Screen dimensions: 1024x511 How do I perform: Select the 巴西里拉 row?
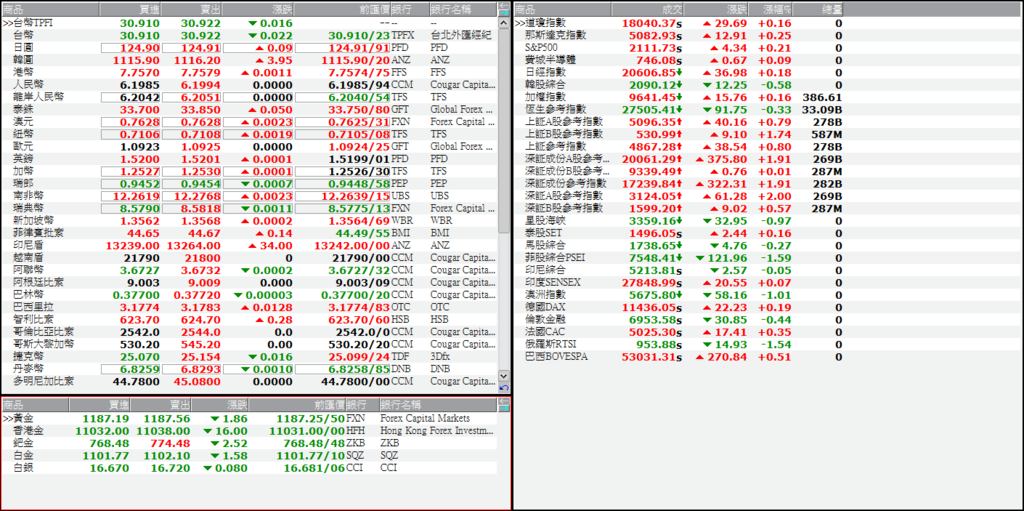point(249,307)
